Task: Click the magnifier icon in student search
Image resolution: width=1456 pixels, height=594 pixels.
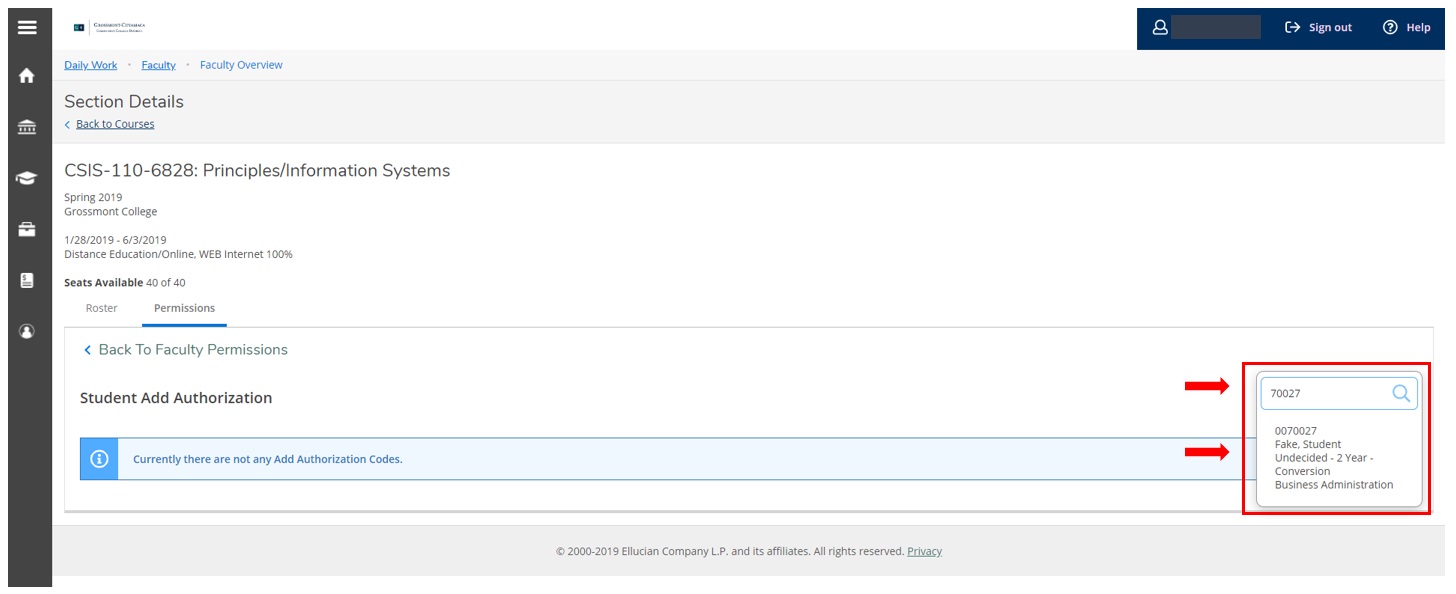Action: (1402, 393)
